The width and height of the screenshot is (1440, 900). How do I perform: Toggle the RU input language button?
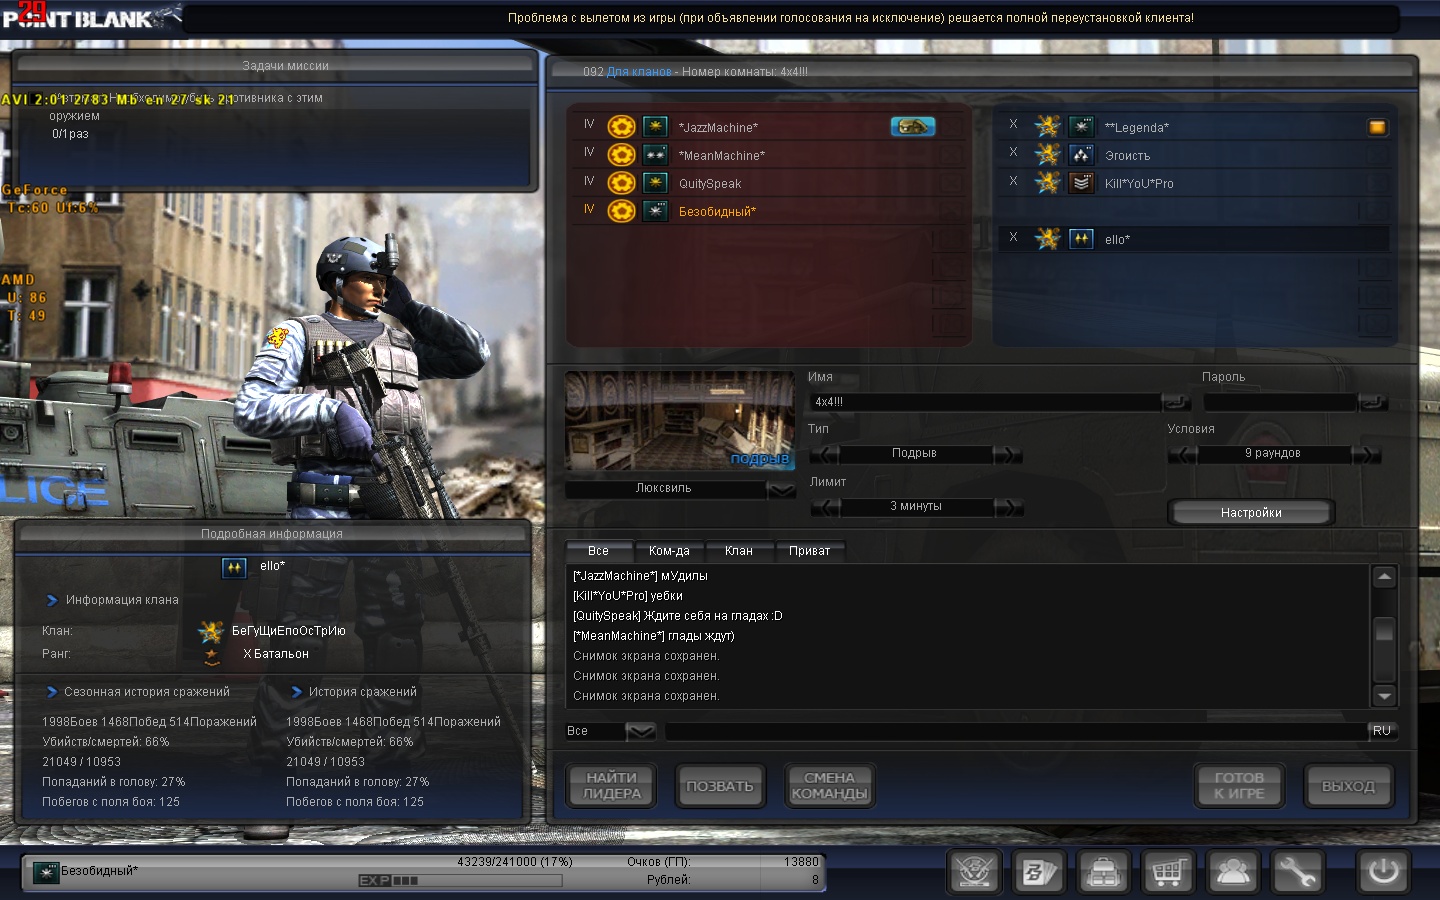tap(1382, 731)
